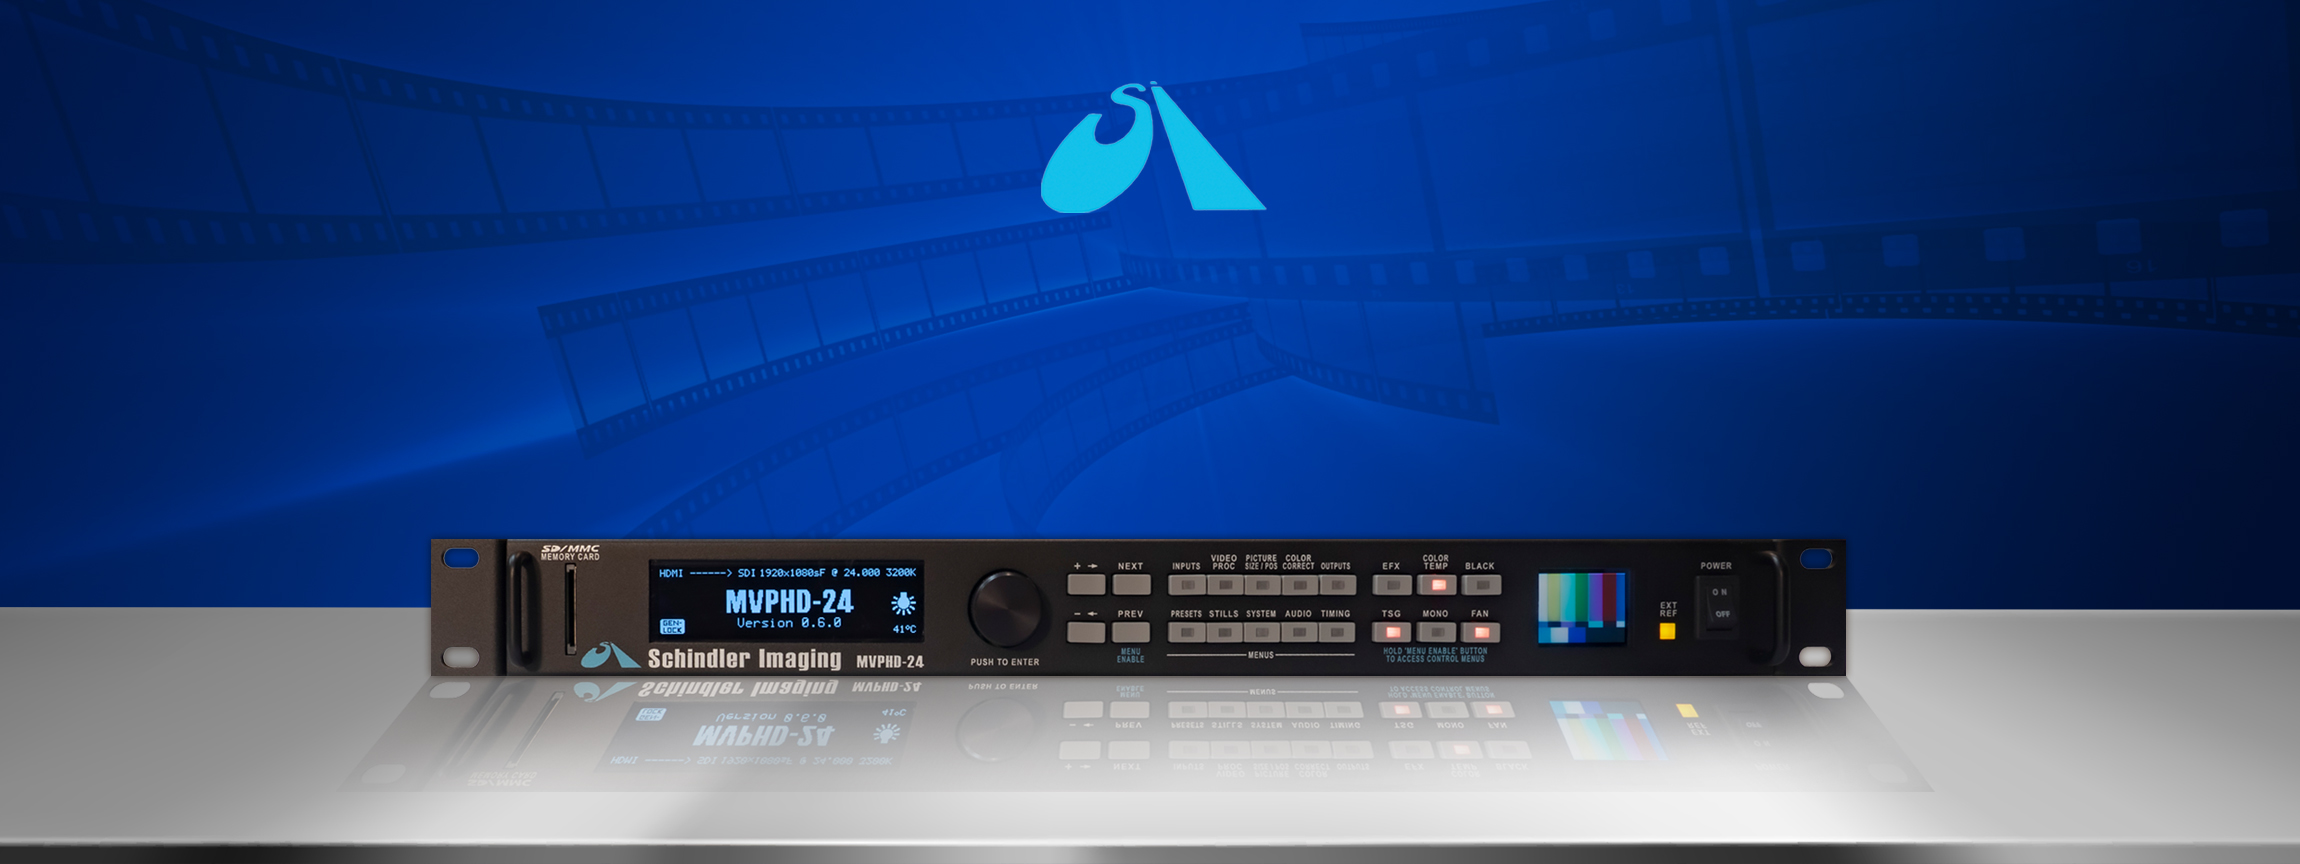The width and height of the screenshot is (2300, 864).
Task: Open the SYSTEM menu button
Action: tap(1262, 632)
